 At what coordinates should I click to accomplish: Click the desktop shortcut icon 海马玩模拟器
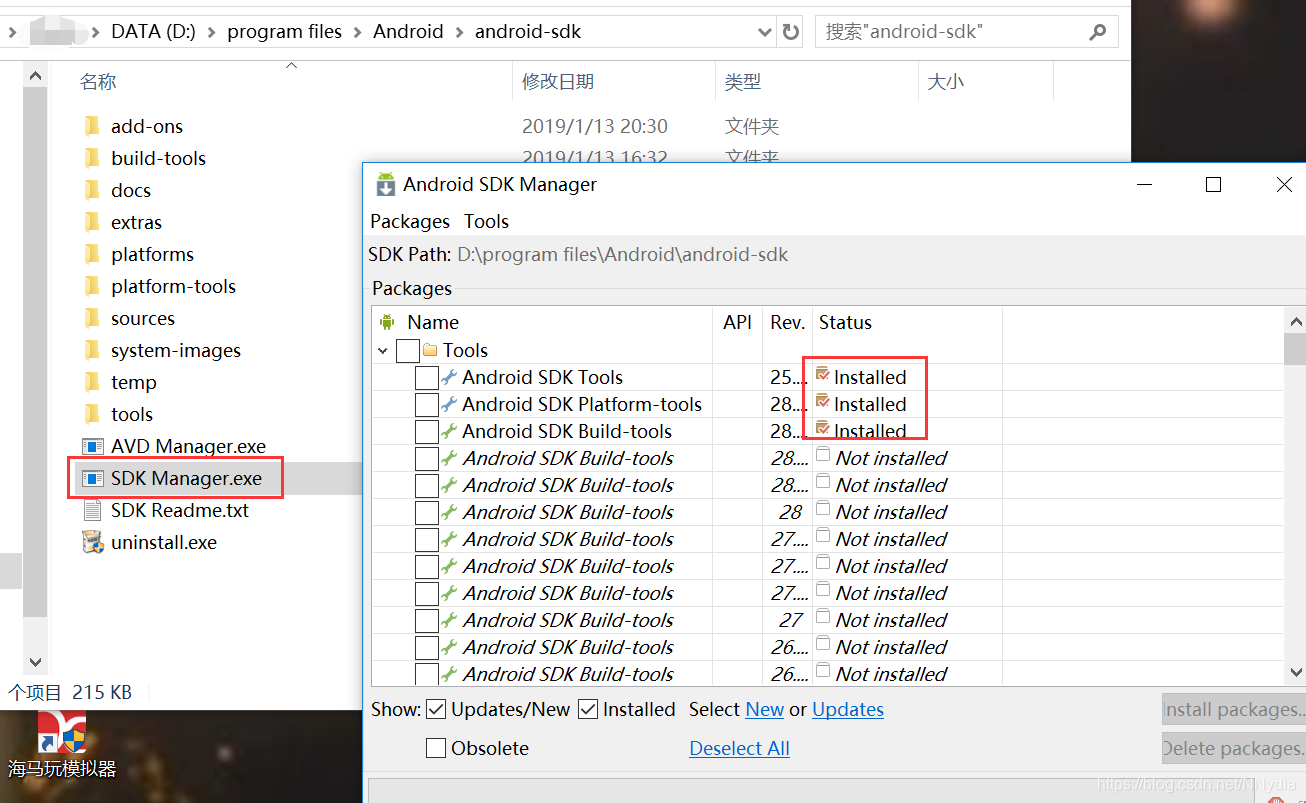(62, 734)
